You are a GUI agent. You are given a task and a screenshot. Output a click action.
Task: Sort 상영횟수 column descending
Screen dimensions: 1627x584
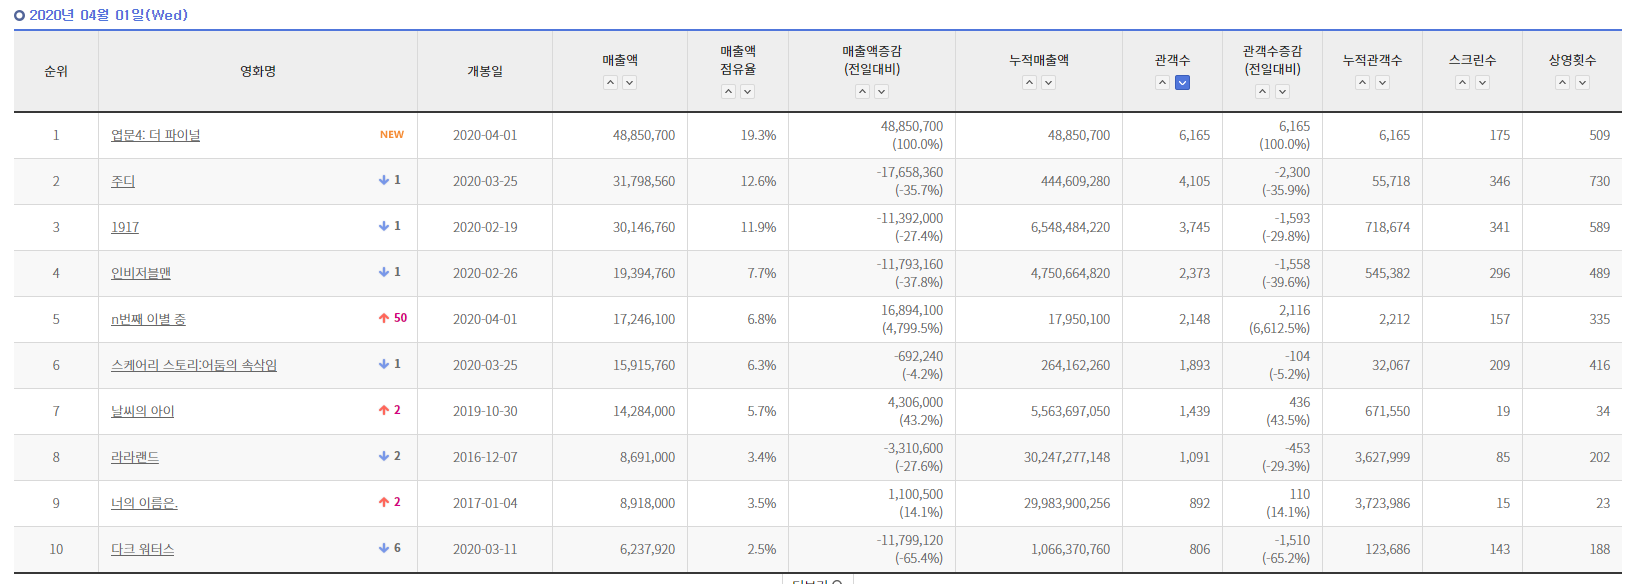click(1582, 83)
